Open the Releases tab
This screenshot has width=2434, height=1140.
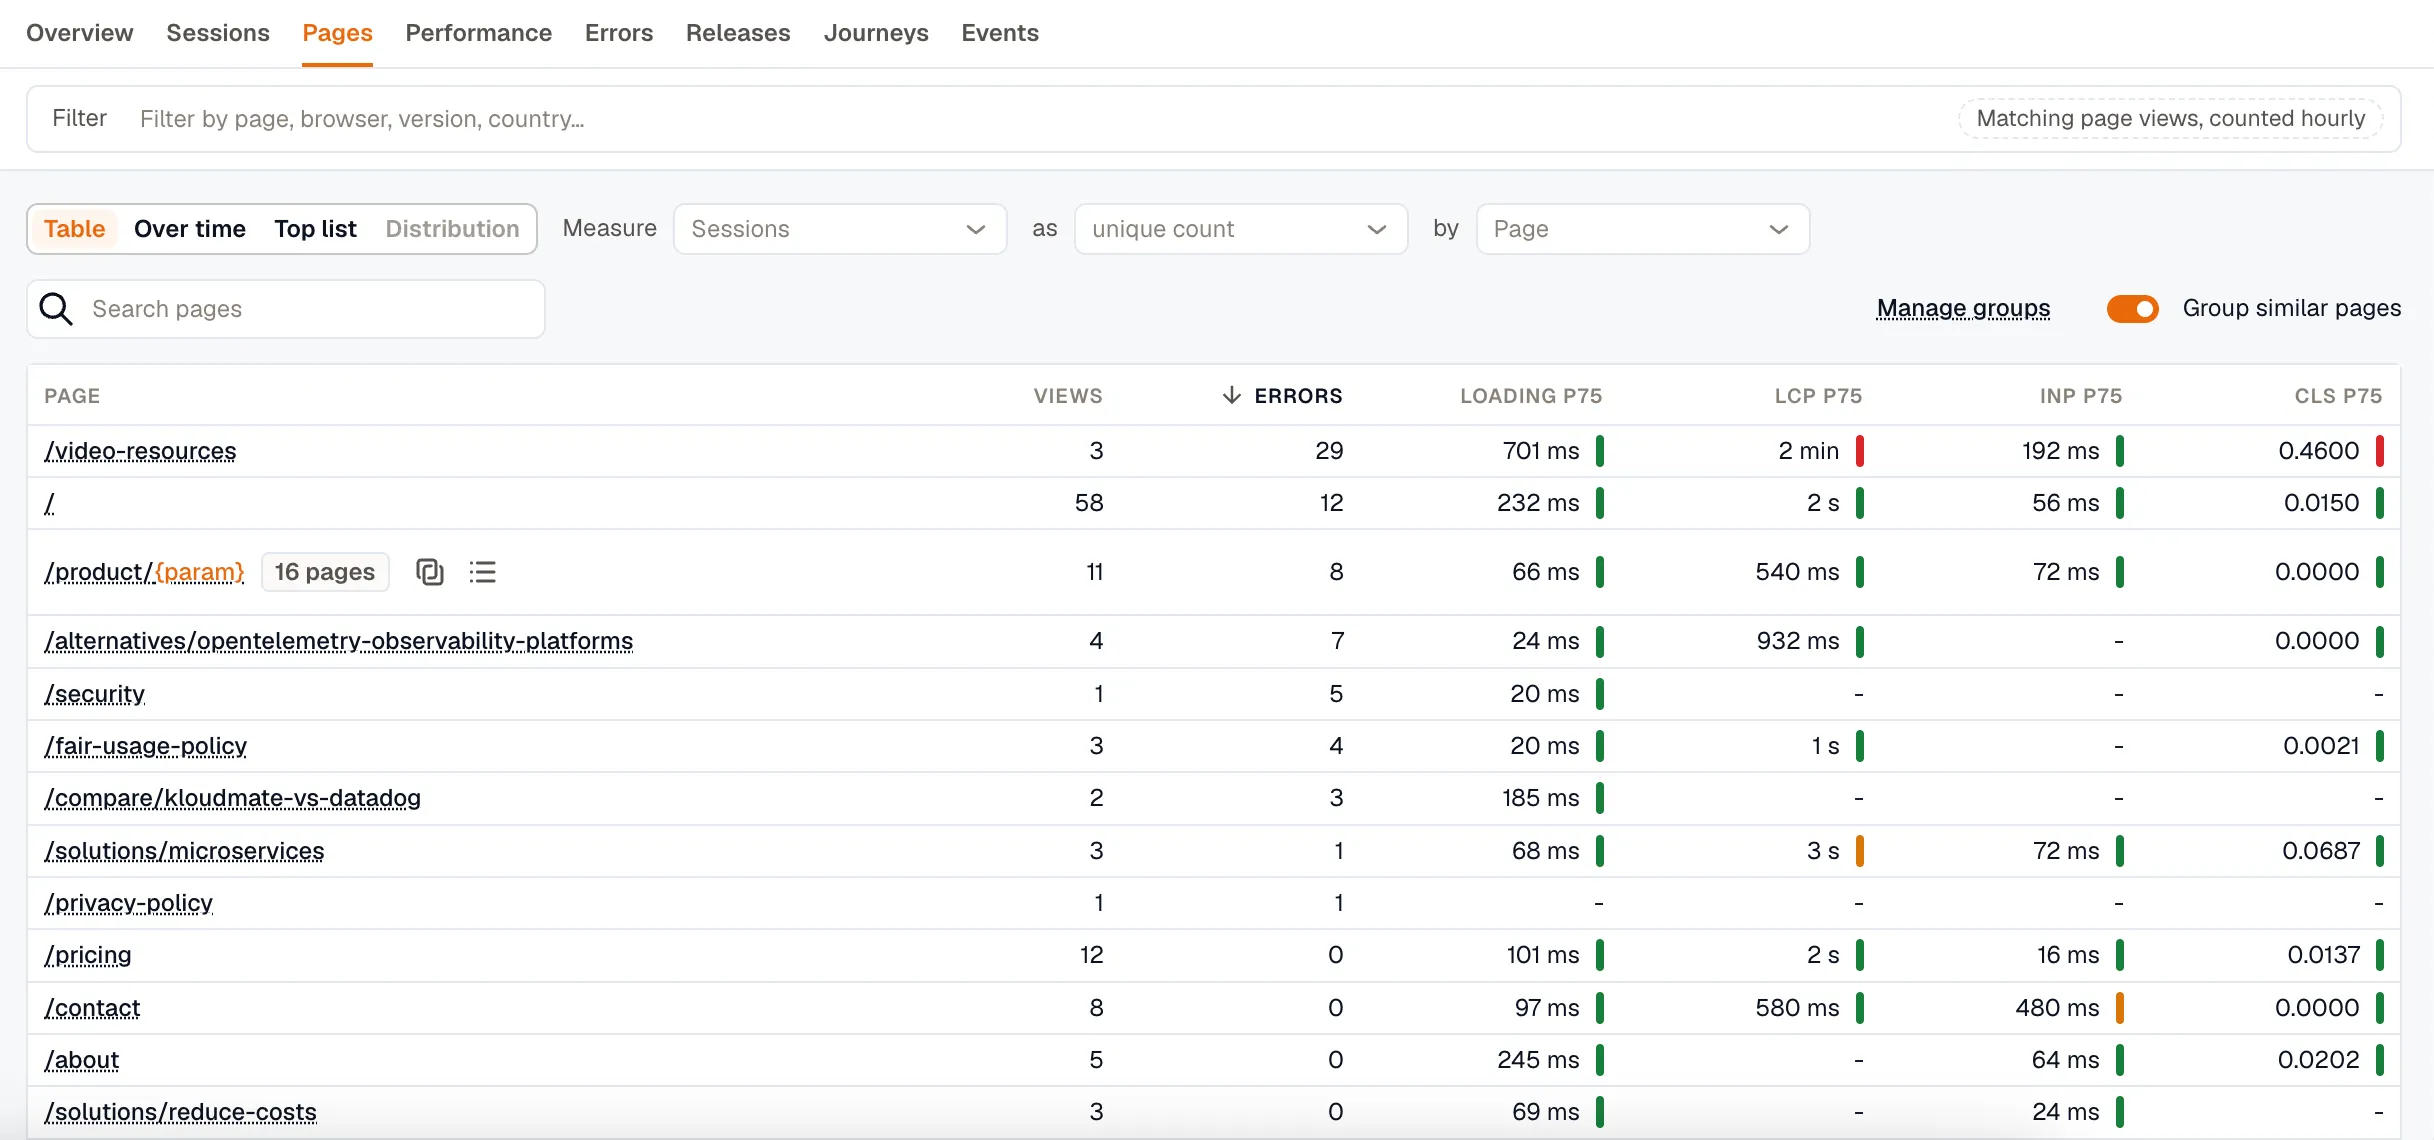coord(738,33)
